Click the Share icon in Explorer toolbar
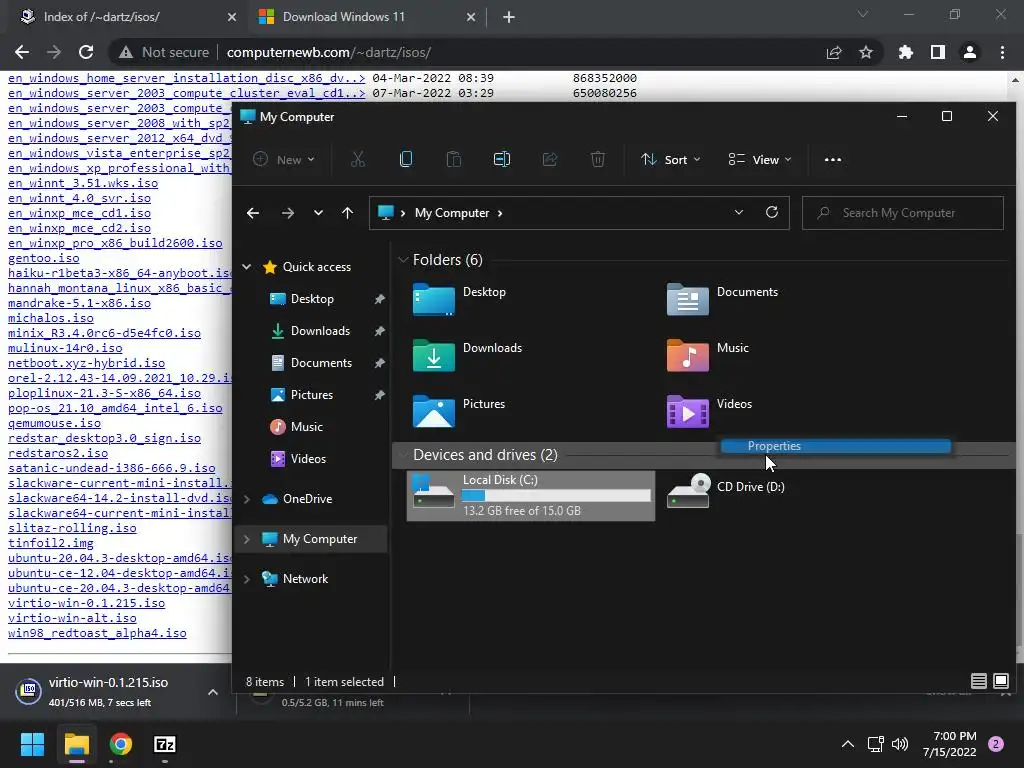Image resolution: width=1024 pixels, height=768 pixels. click(550, 159)
